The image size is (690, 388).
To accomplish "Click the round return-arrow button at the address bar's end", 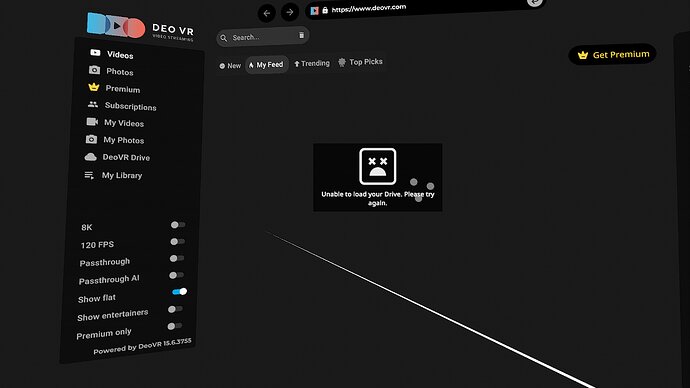I will pyautogui.click(x=535, y=2).
